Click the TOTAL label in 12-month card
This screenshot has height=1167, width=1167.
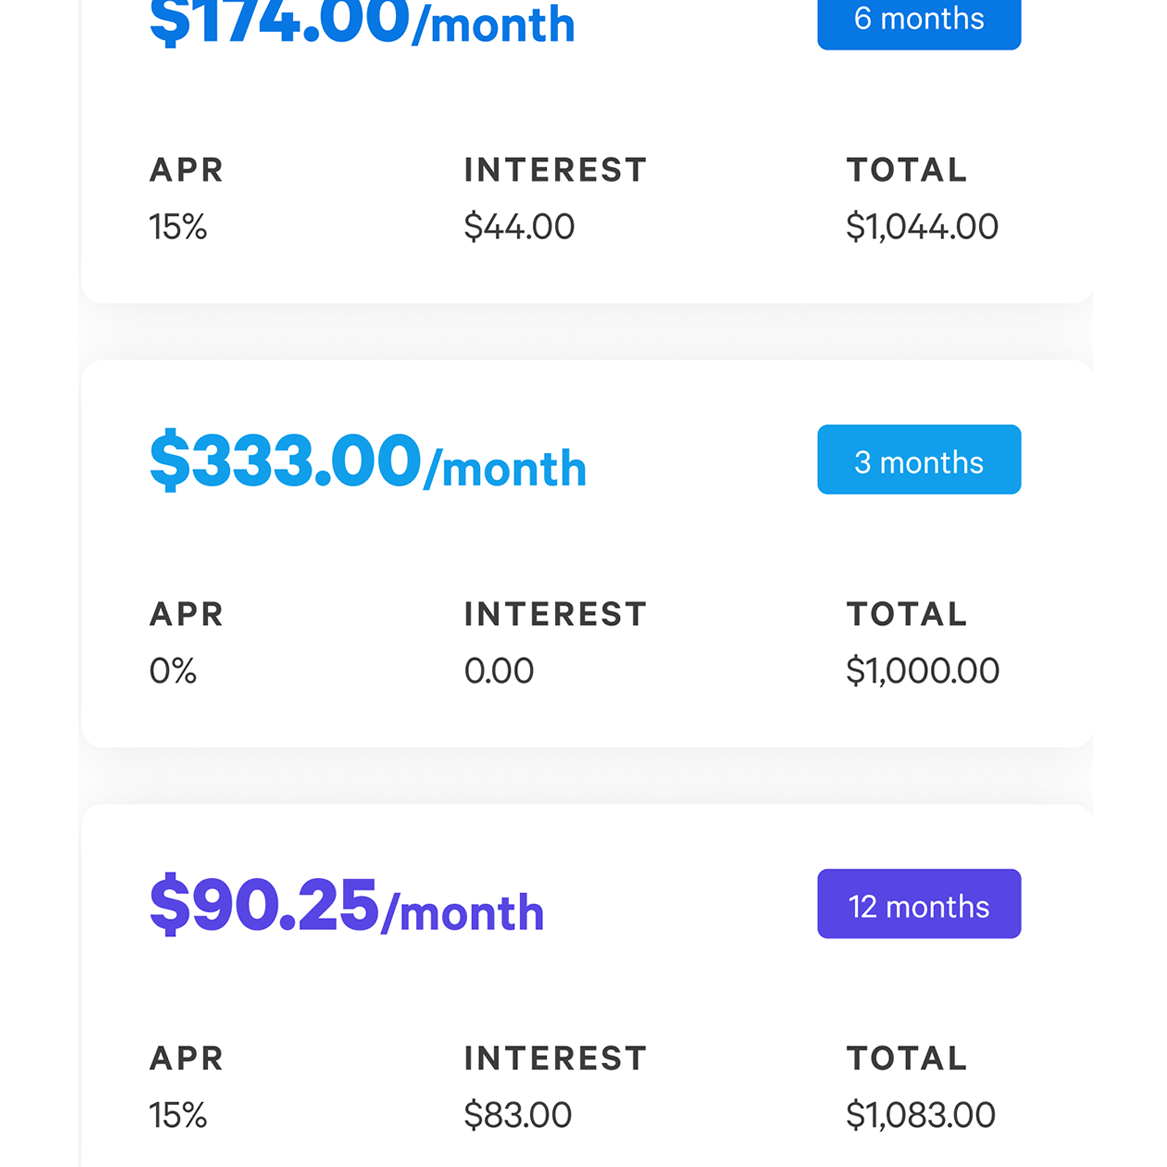tap(907, 1058)
